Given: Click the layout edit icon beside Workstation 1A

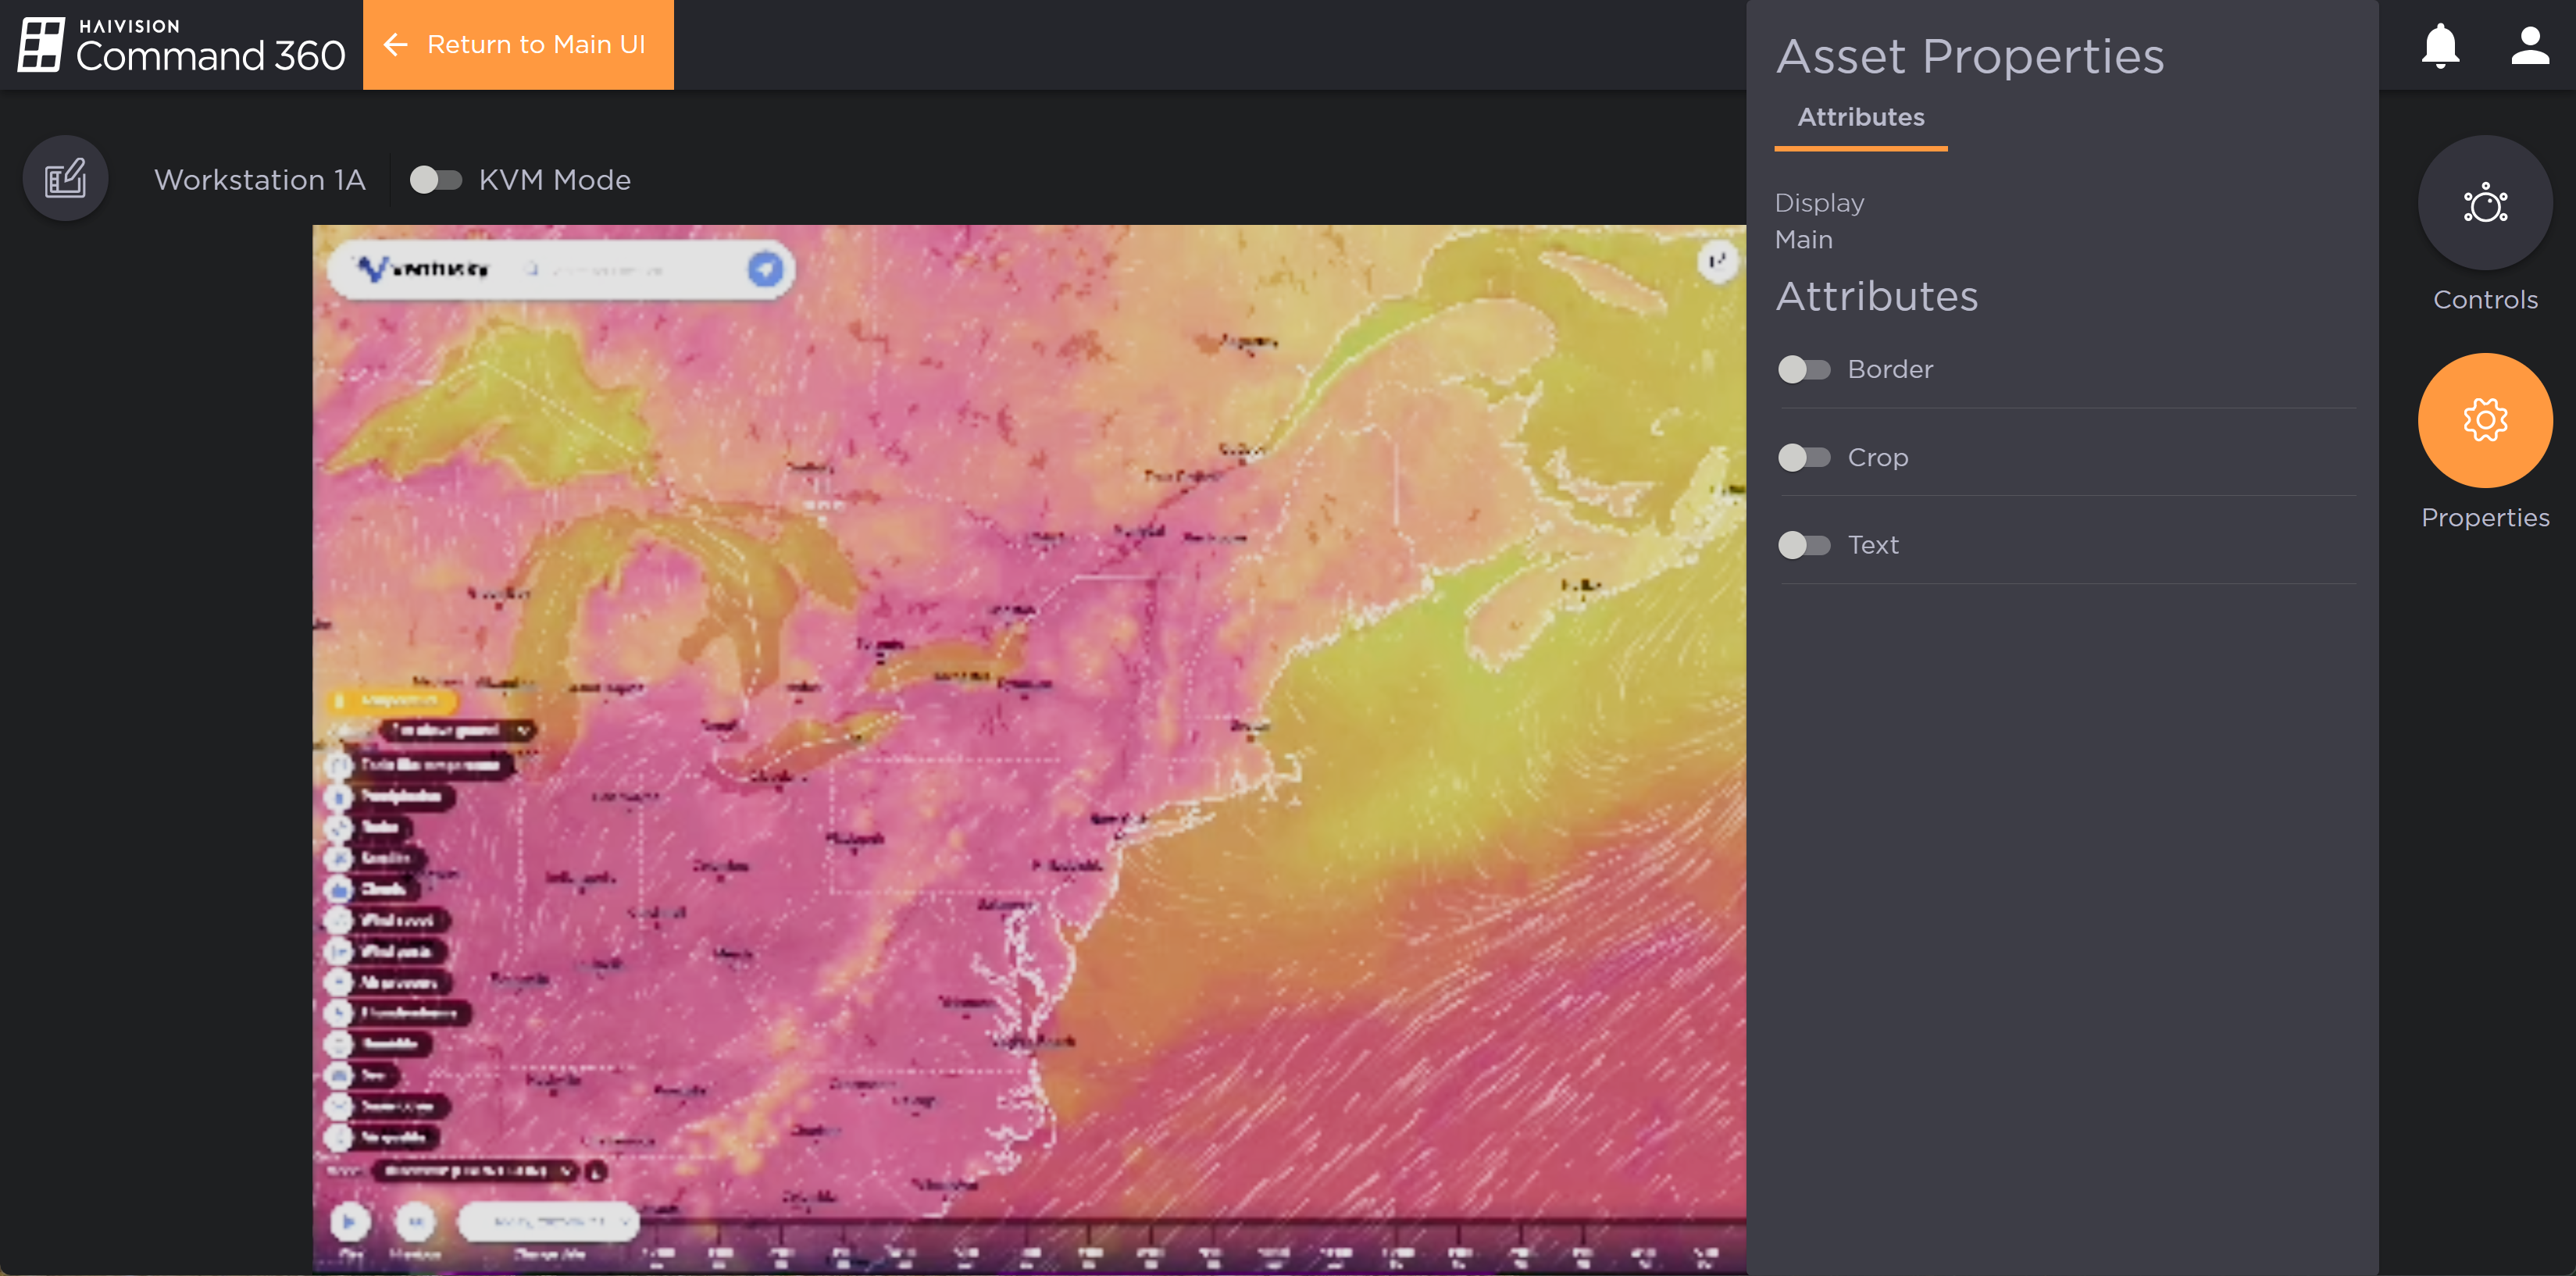Looking at the screenshot, I should tap(65, 178).
